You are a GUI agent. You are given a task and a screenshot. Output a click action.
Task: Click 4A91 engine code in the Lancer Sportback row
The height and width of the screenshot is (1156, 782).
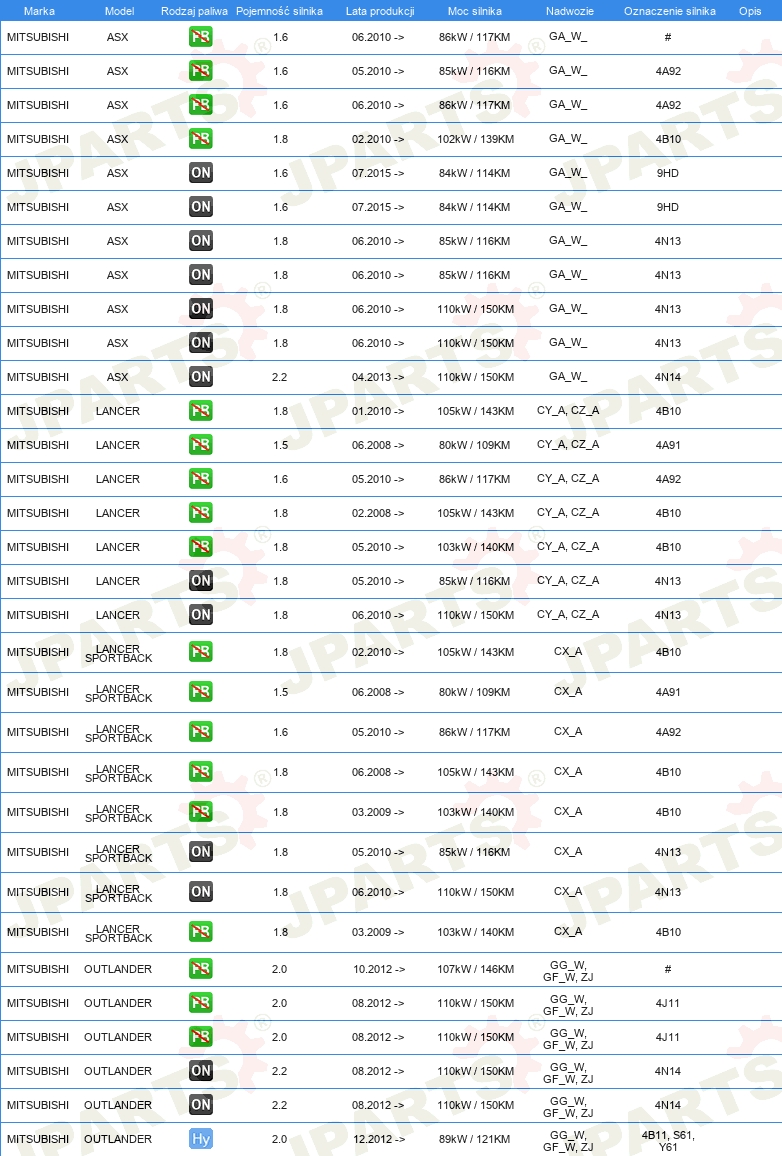point(668,692)
